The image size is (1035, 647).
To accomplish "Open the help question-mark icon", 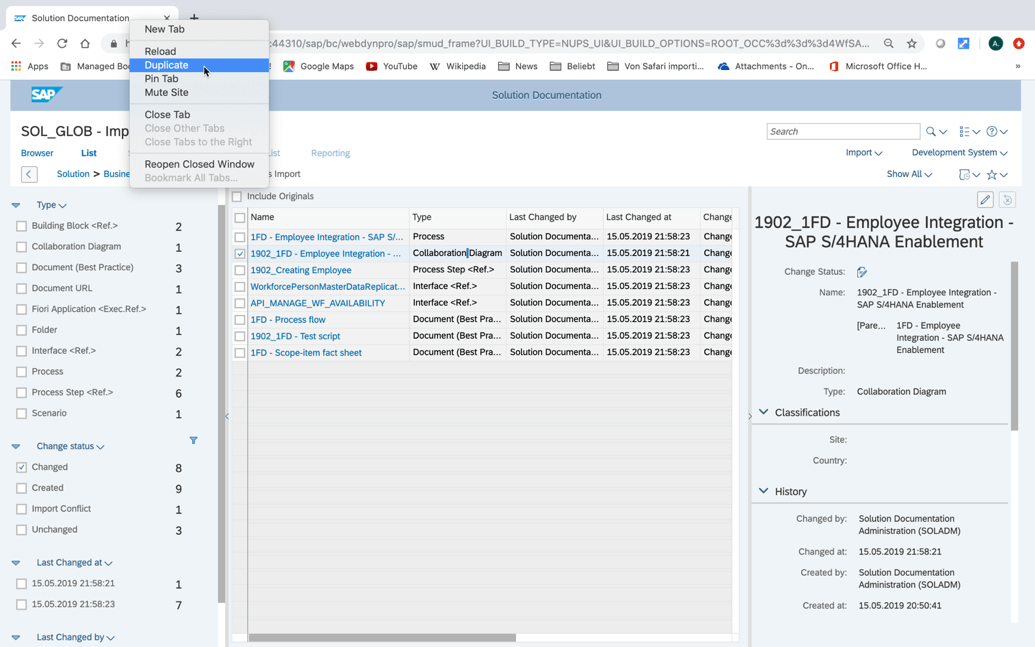I will point(991,131).
